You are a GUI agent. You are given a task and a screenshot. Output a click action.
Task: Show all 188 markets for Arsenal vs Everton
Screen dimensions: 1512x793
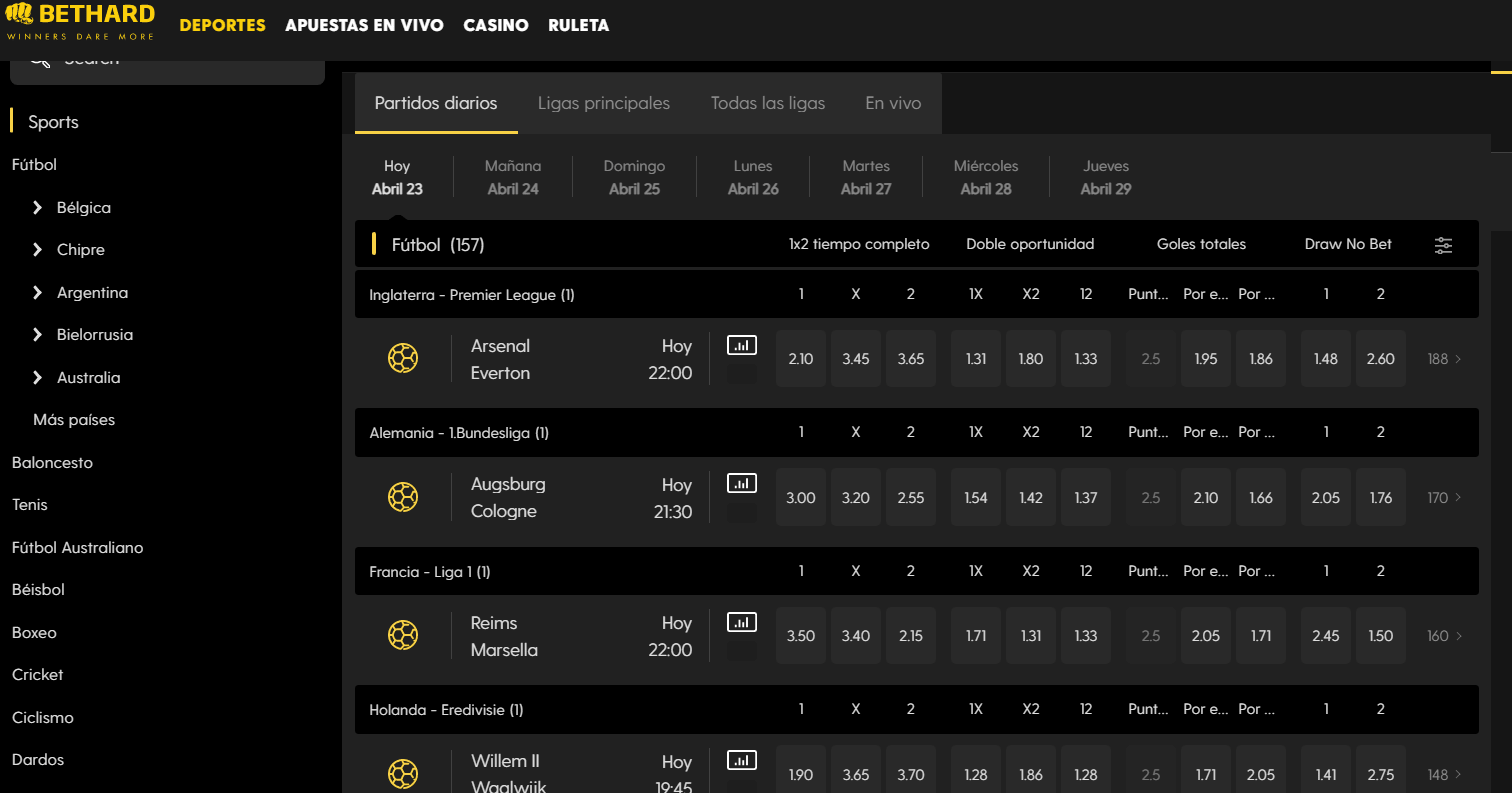coord(1444,359)
